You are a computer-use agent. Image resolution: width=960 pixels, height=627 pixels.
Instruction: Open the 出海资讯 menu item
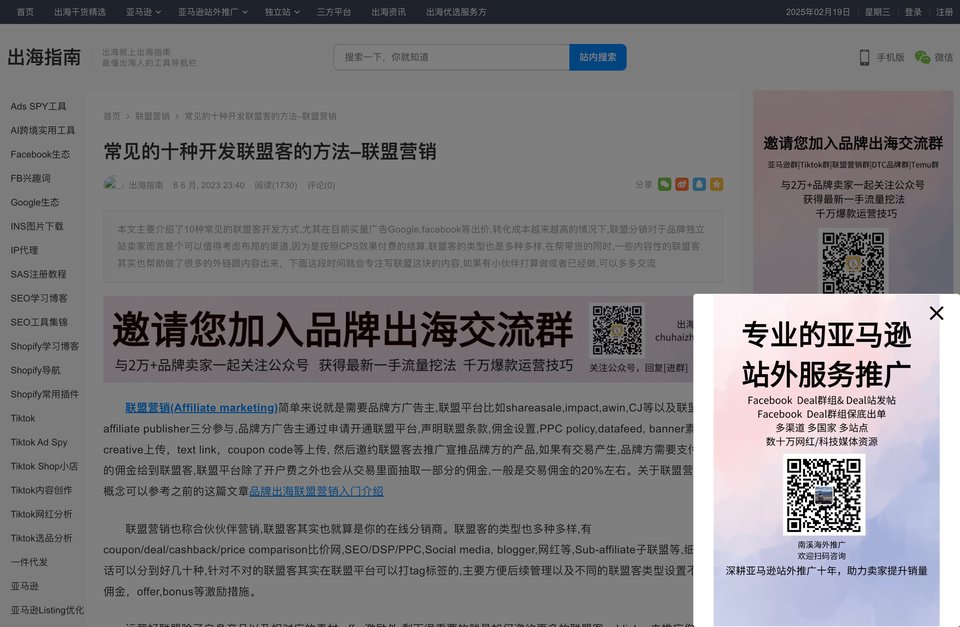pos(388,12)
